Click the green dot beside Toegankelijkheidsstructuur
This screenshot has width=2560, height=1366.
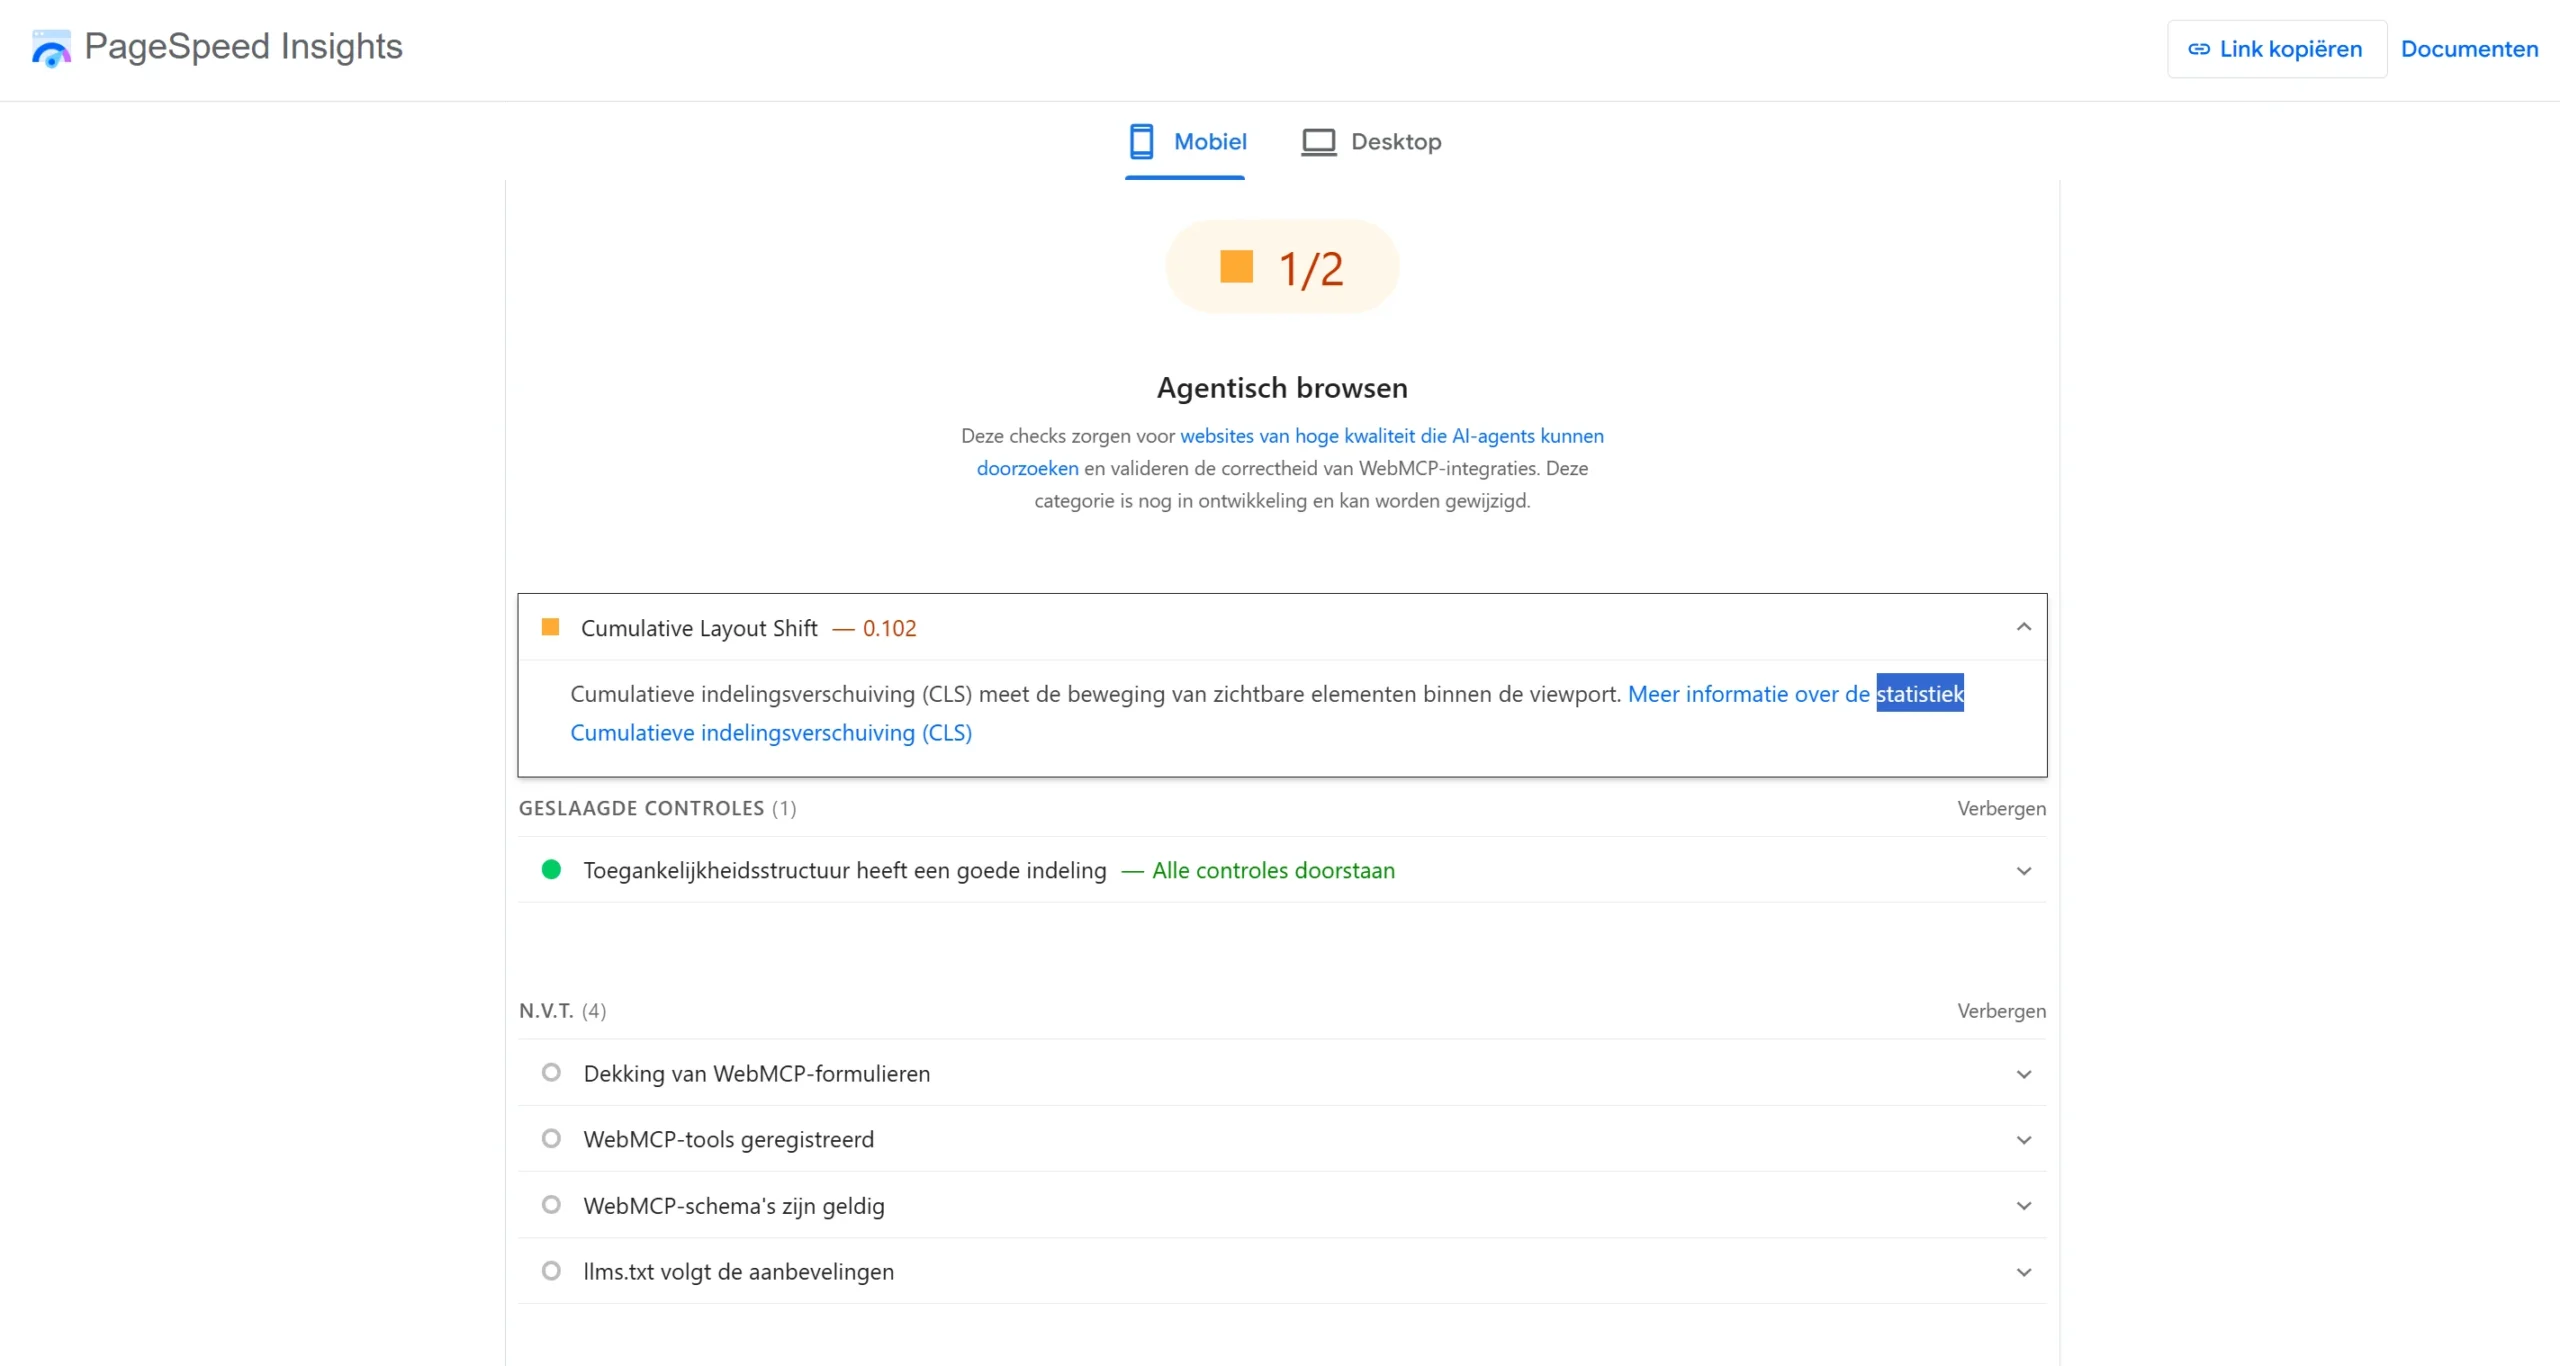tap(551, 869)
